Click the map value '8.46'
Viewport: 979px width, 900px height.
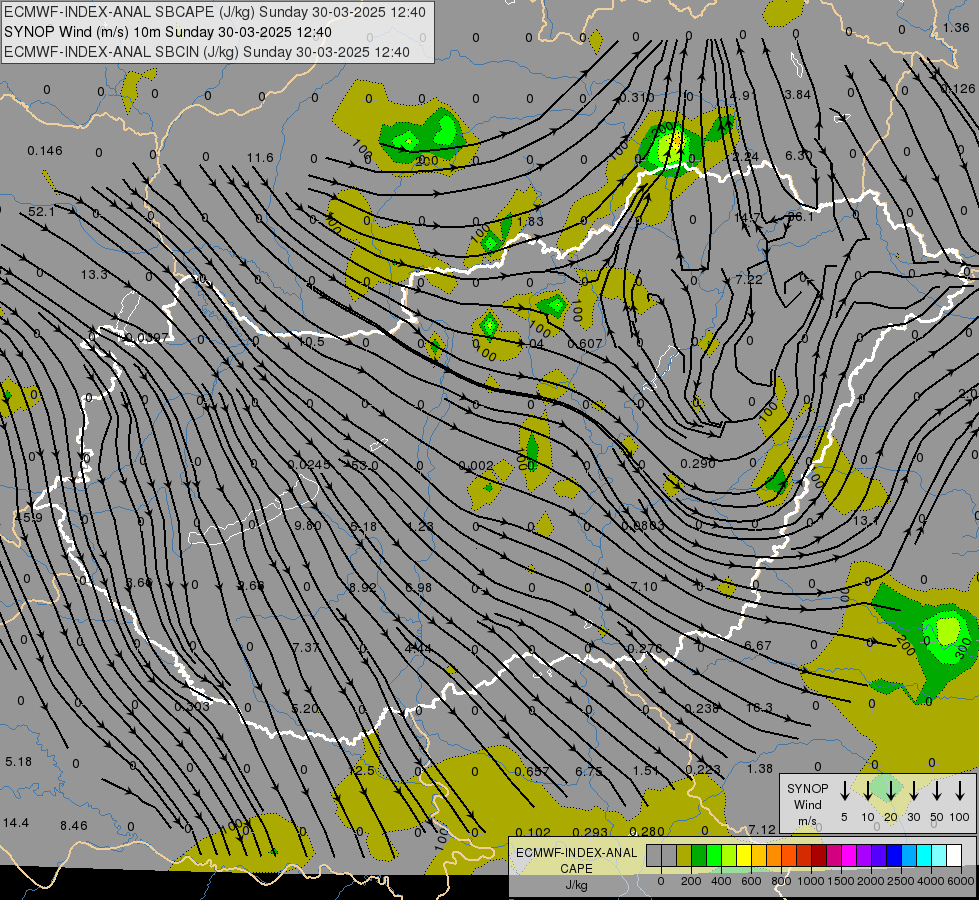(x=74, y=825)
